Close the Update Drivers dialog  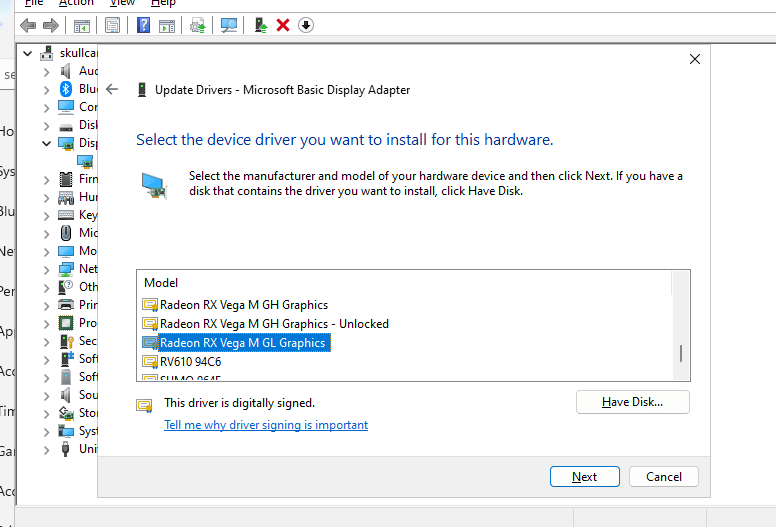695,59
